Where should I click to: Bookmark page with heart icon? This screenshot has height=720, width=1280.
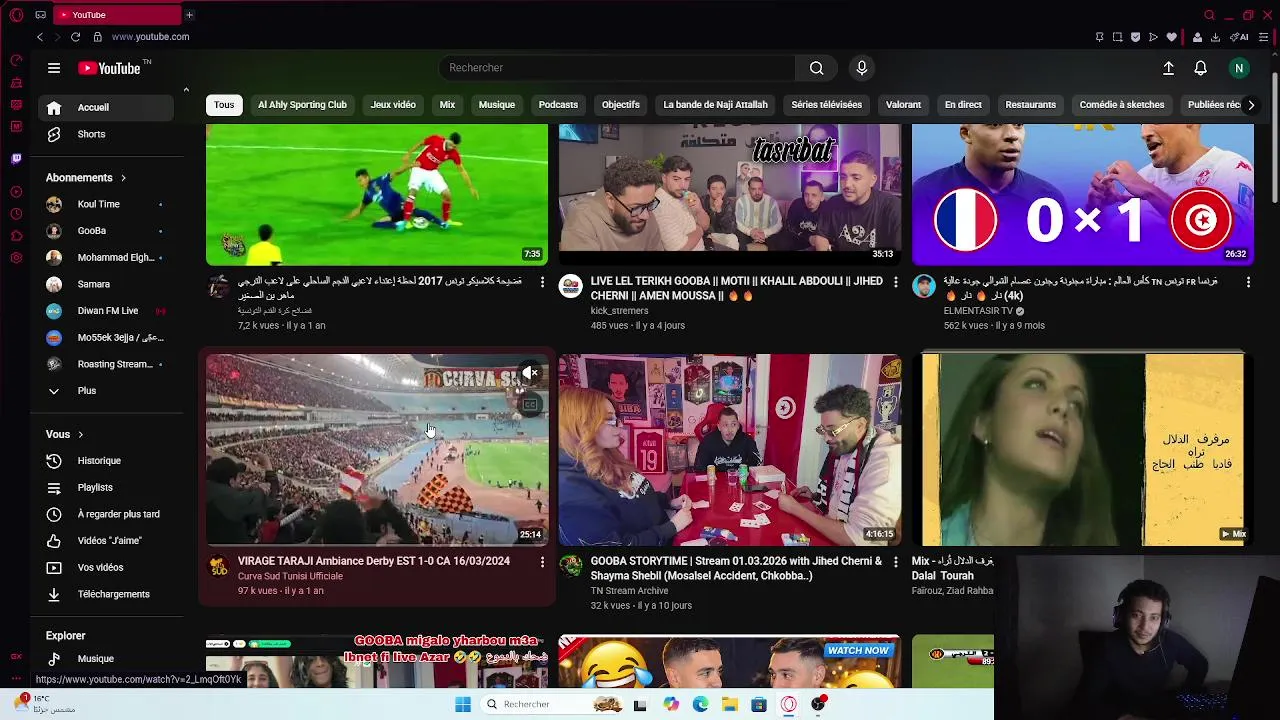click(x=1171, y=37)
